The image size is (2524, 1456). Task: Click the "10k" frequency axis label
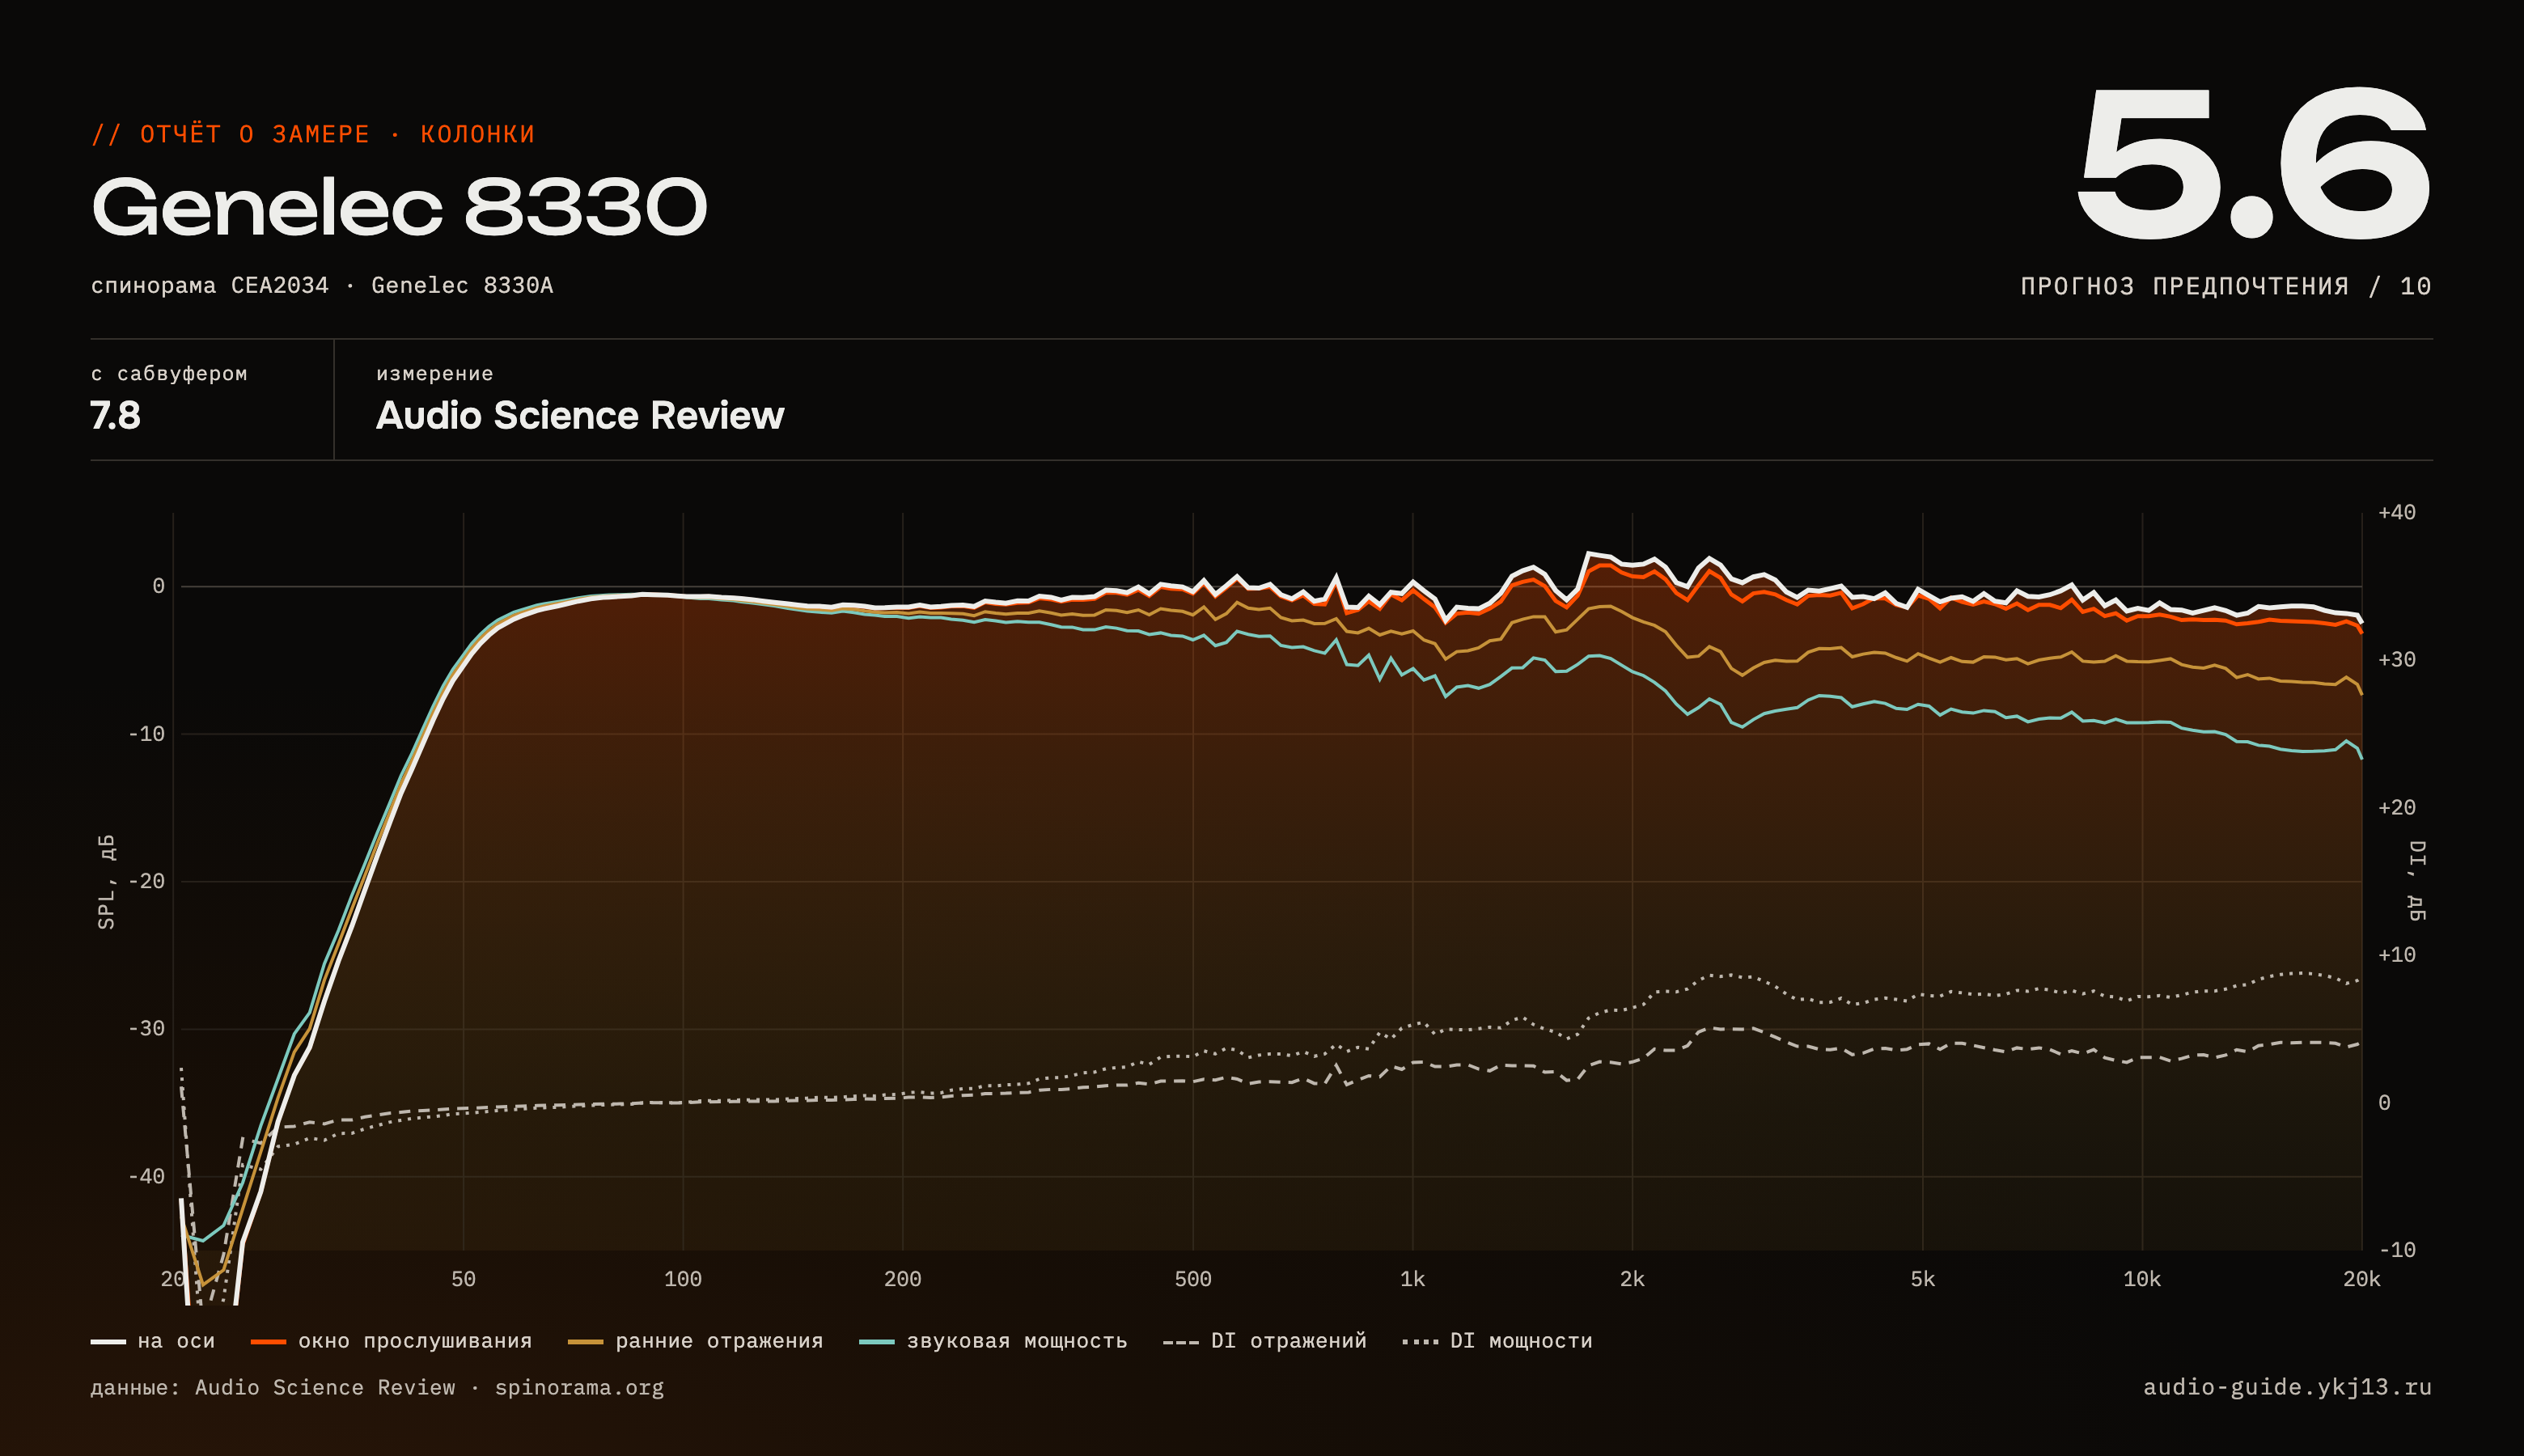pyautogui.click(x=2142, y=1279)
